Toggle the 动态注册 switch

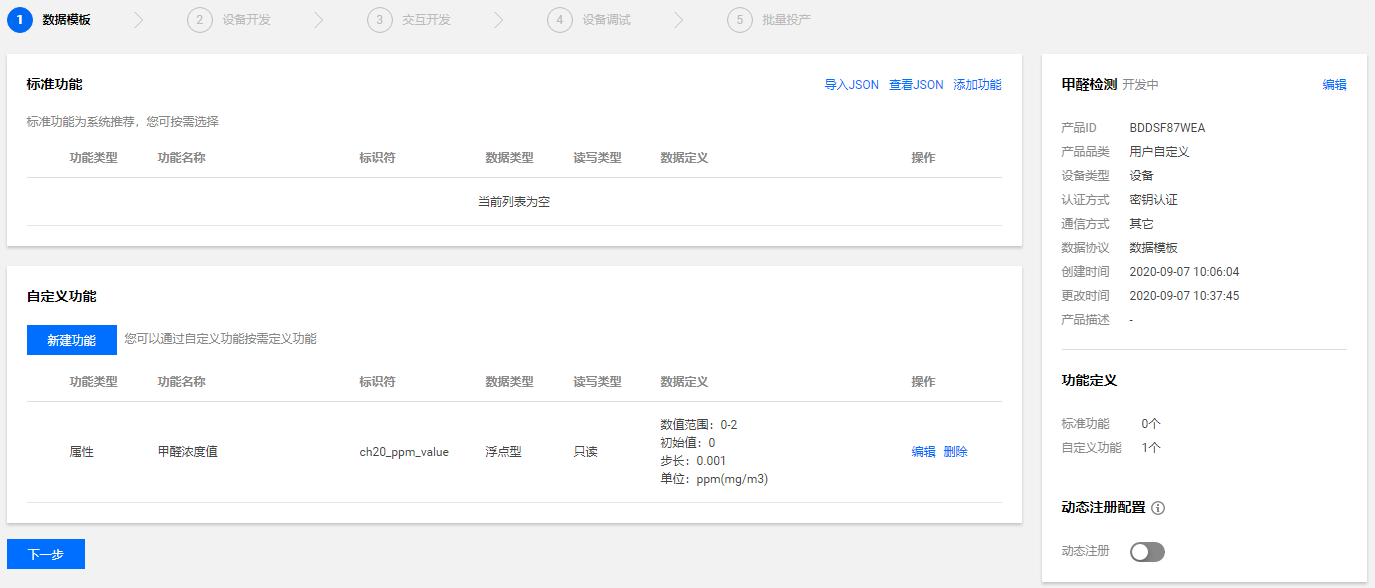(1147, 552)
